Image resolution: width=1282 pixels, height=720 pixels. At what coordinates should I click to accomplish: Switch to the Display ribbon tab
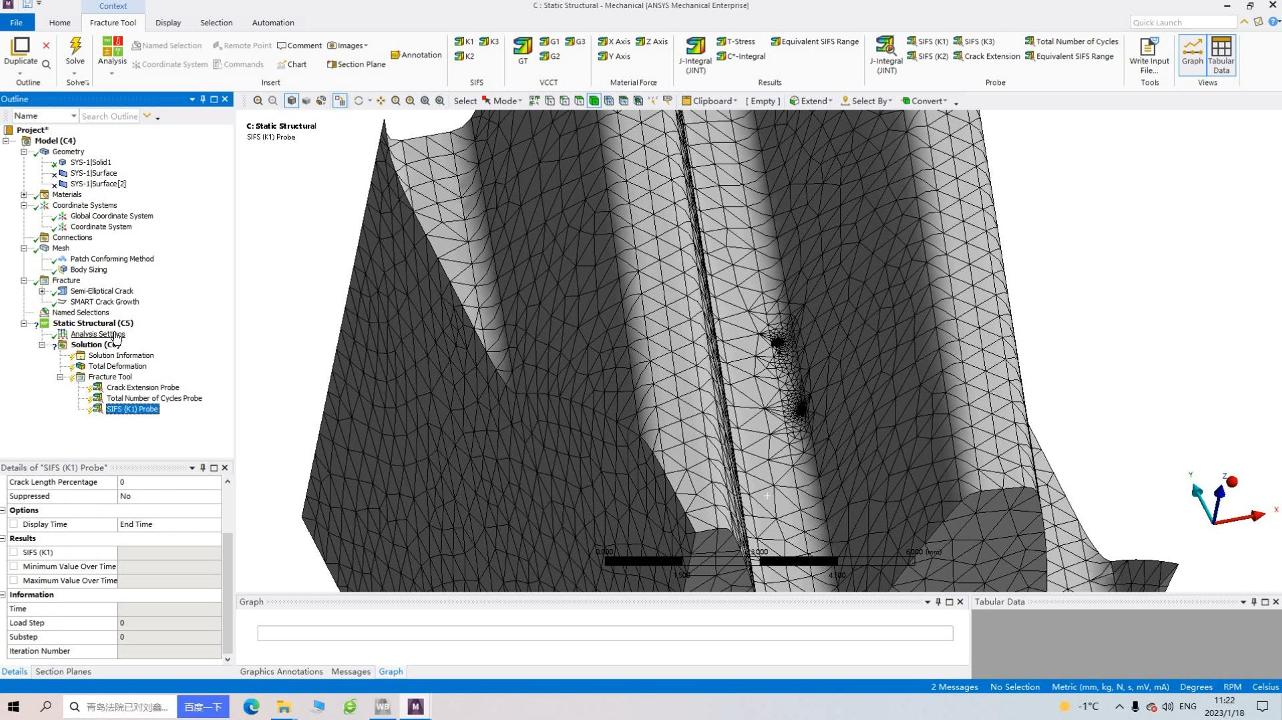pyautogui.click(x=168, y=22)
